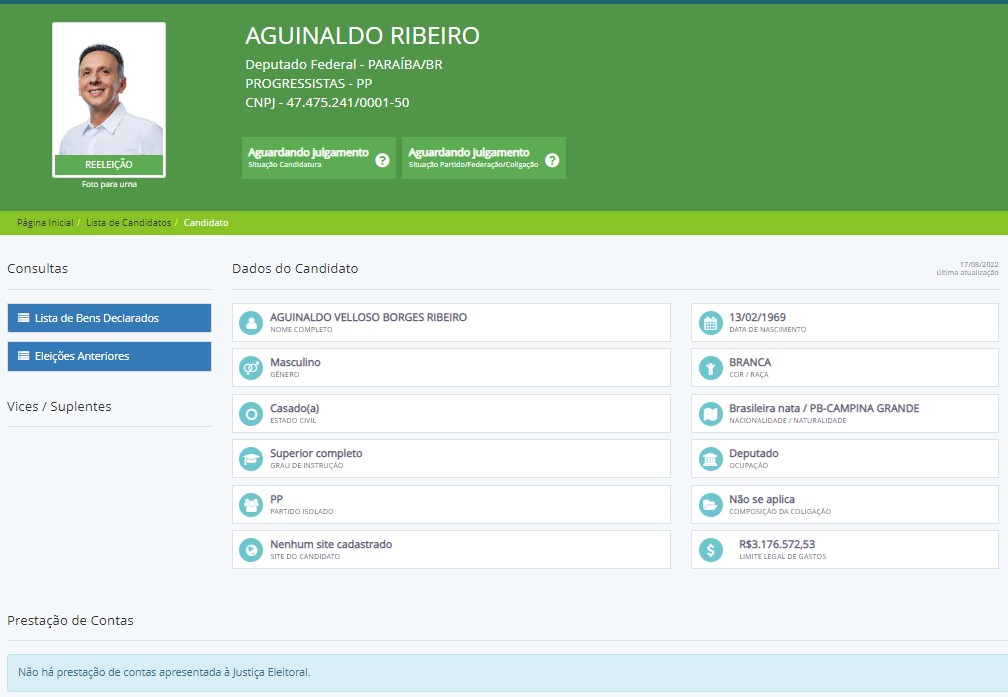Click the graduation cap icon for Grau de Instrução
Image resolution: width=1008 pixels, height=697 pixels.
click(251, 459)
